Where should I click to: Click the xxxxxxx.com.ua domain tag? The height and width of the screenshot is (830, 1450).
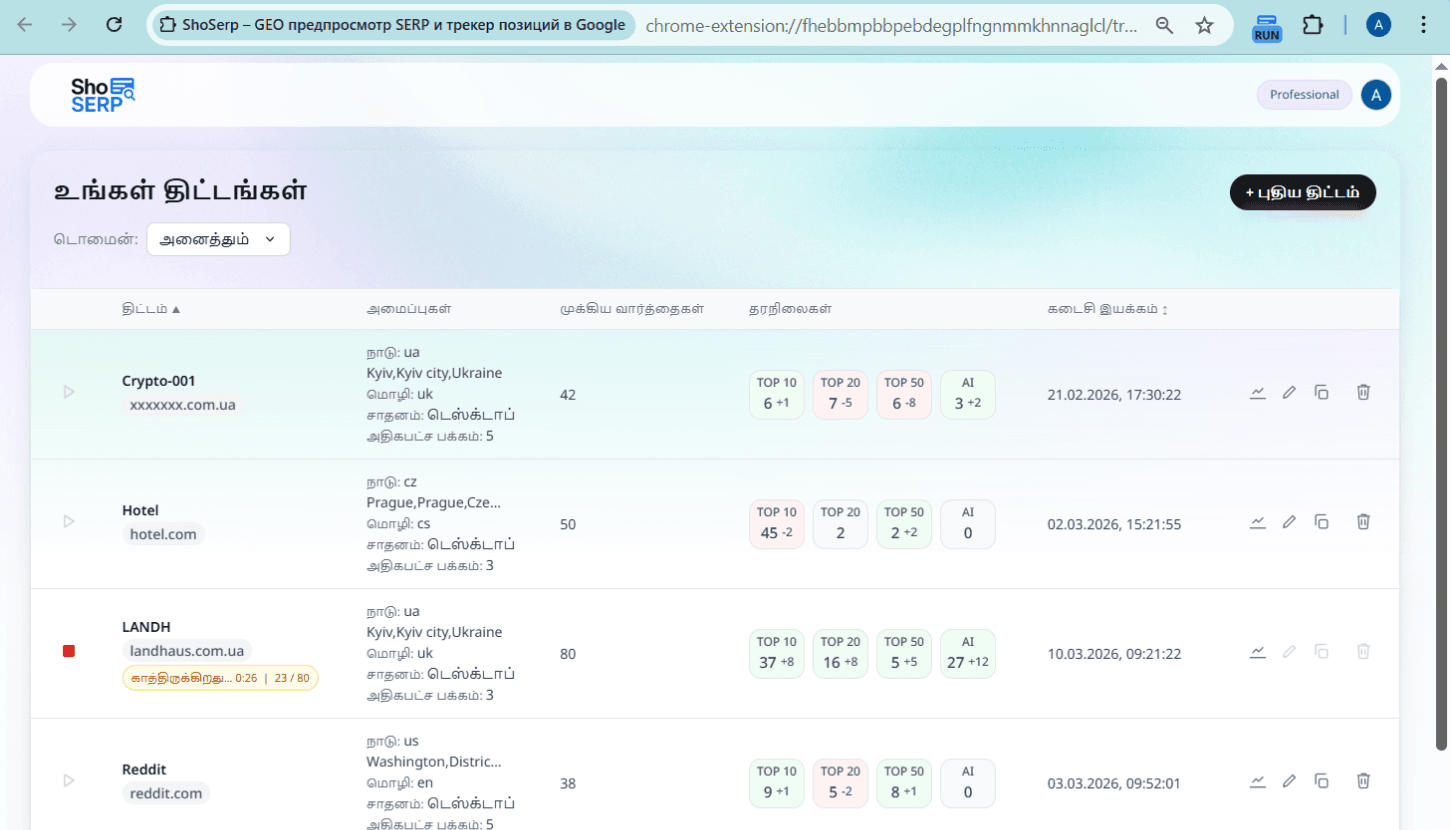(183, 405)
